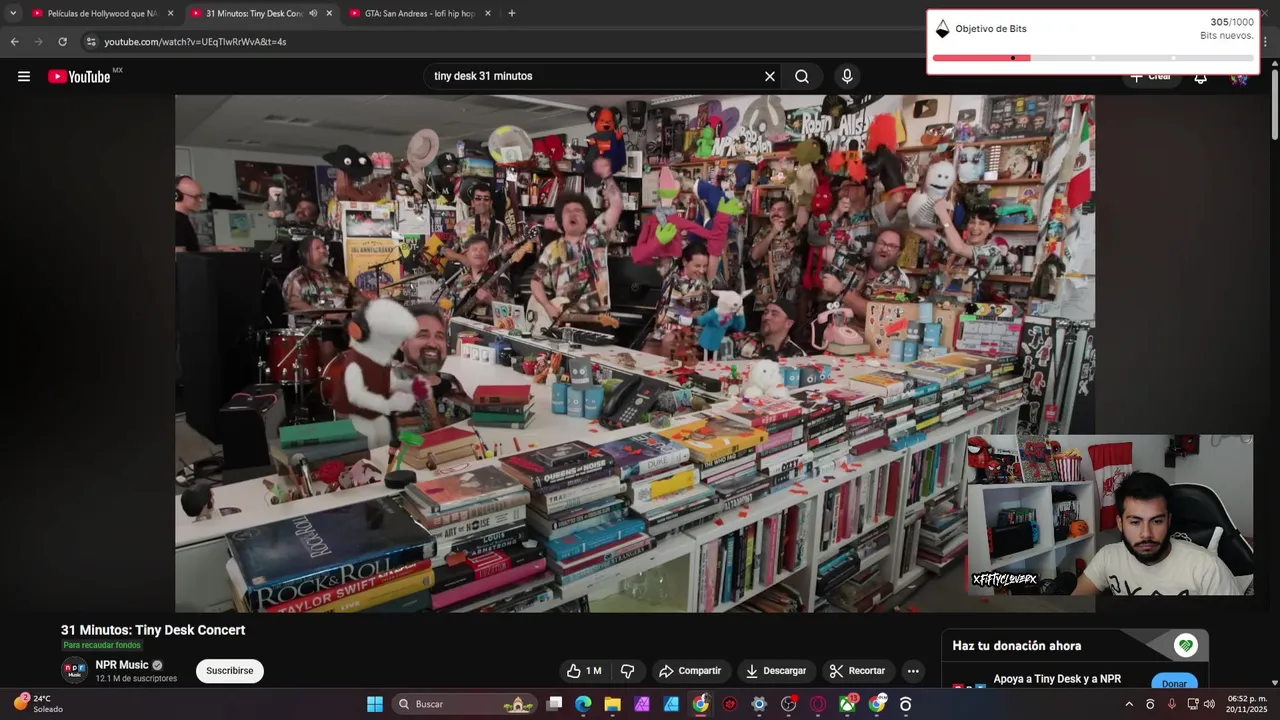Screen dimensions: 1280x720
Task: Open the Settings gear on the taskbar
Action: click(759, 704)
